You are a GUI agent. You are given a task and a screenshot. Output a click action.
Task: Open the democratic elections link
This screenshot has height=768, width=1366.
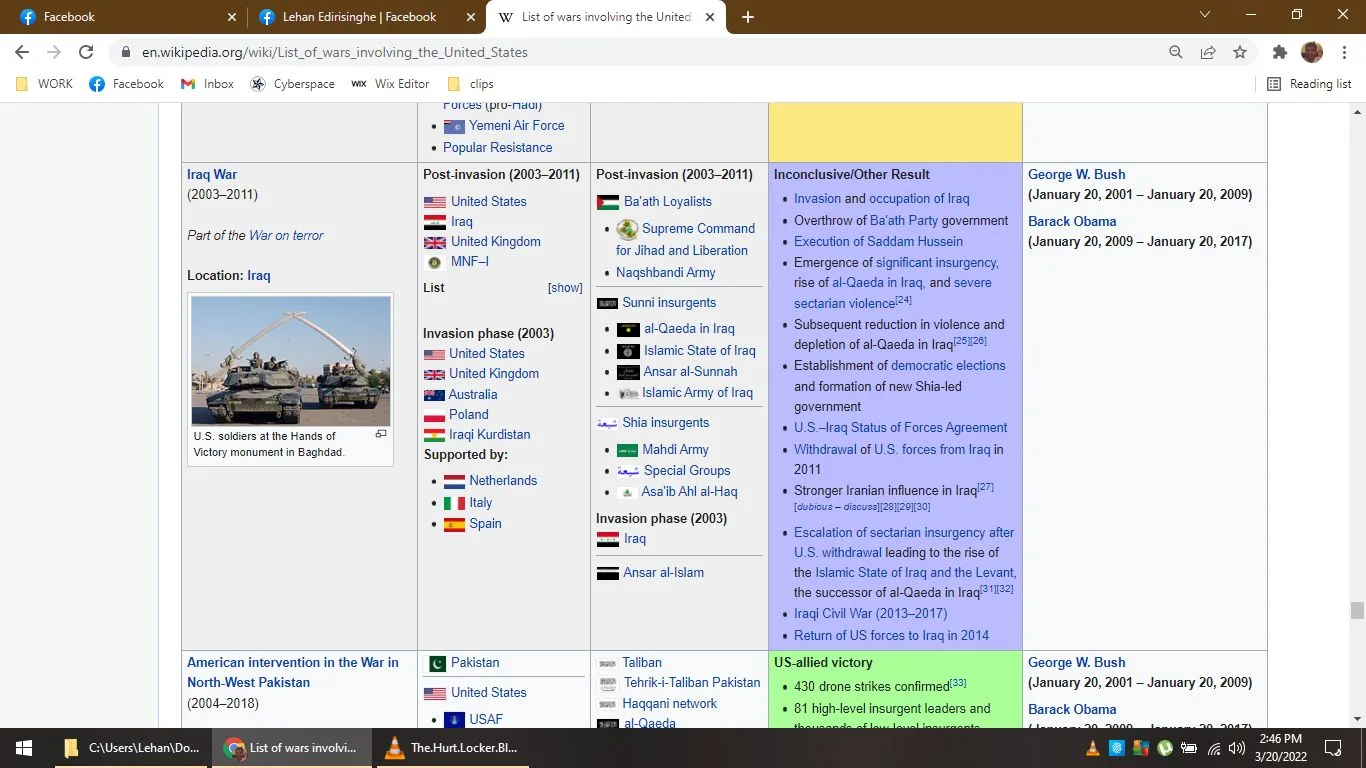(x=948, y=365)
